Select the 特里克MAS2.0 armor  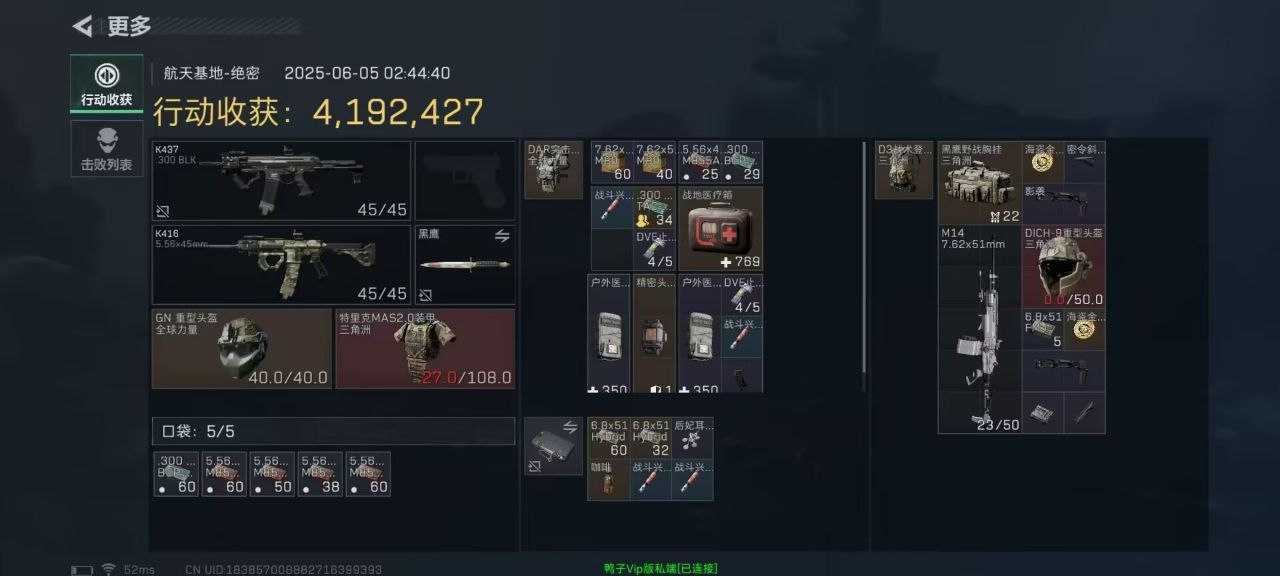[x=425, y=348]
